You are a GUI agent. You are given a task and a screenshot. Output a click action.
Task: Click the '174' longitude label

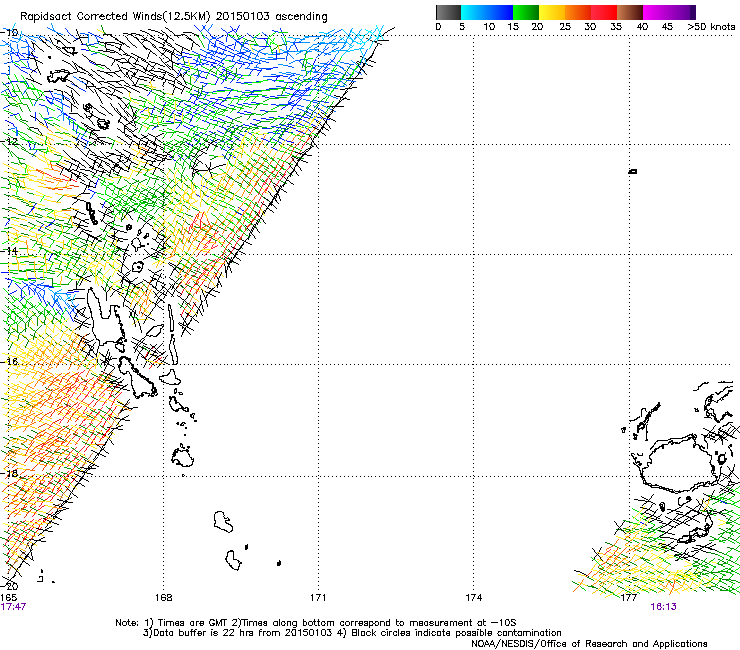point(474,598)
